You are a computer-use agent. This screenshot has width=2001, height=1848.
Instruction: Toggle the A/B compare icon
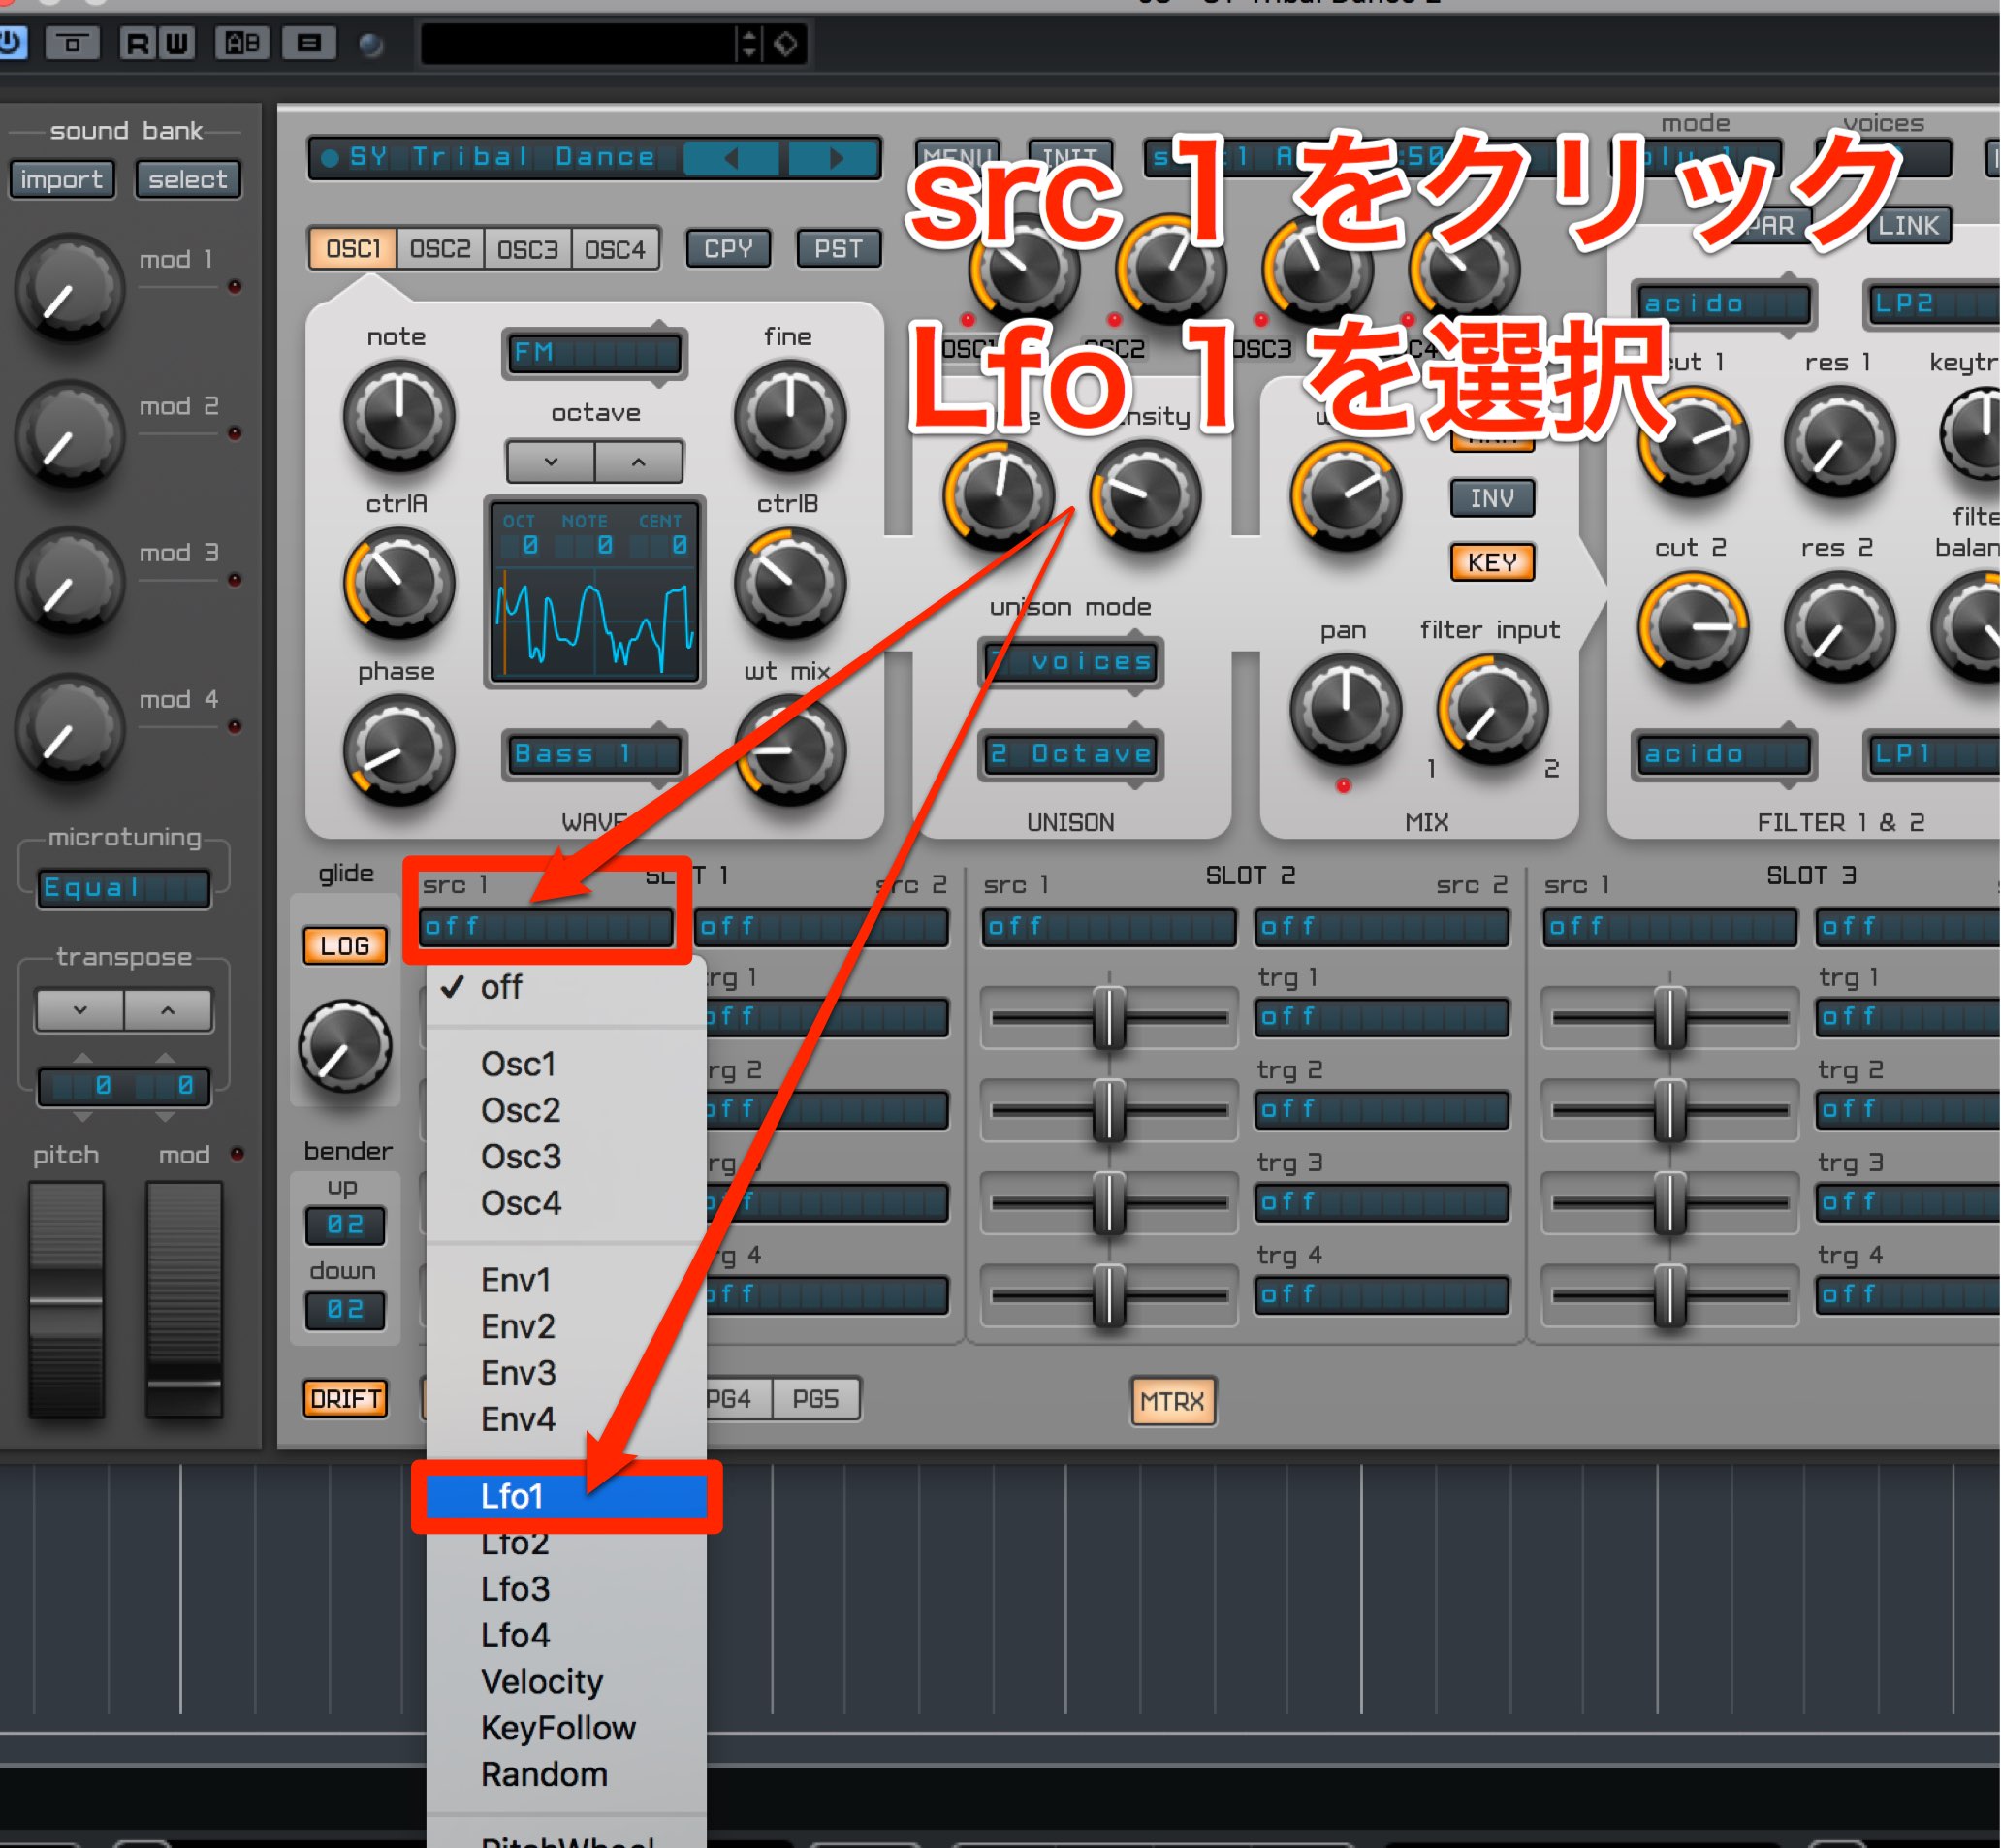(242, 44)
